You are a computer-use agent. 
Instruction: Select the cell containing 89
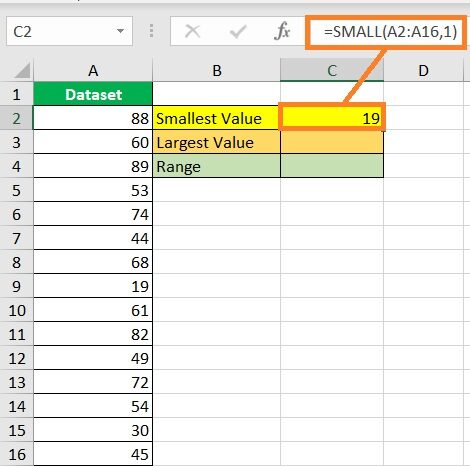coord(93,166)
